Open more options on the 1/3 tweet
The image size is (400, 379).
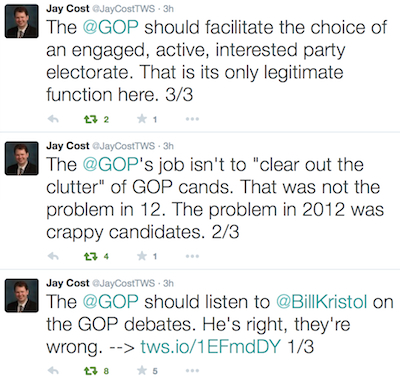(192, 371)
